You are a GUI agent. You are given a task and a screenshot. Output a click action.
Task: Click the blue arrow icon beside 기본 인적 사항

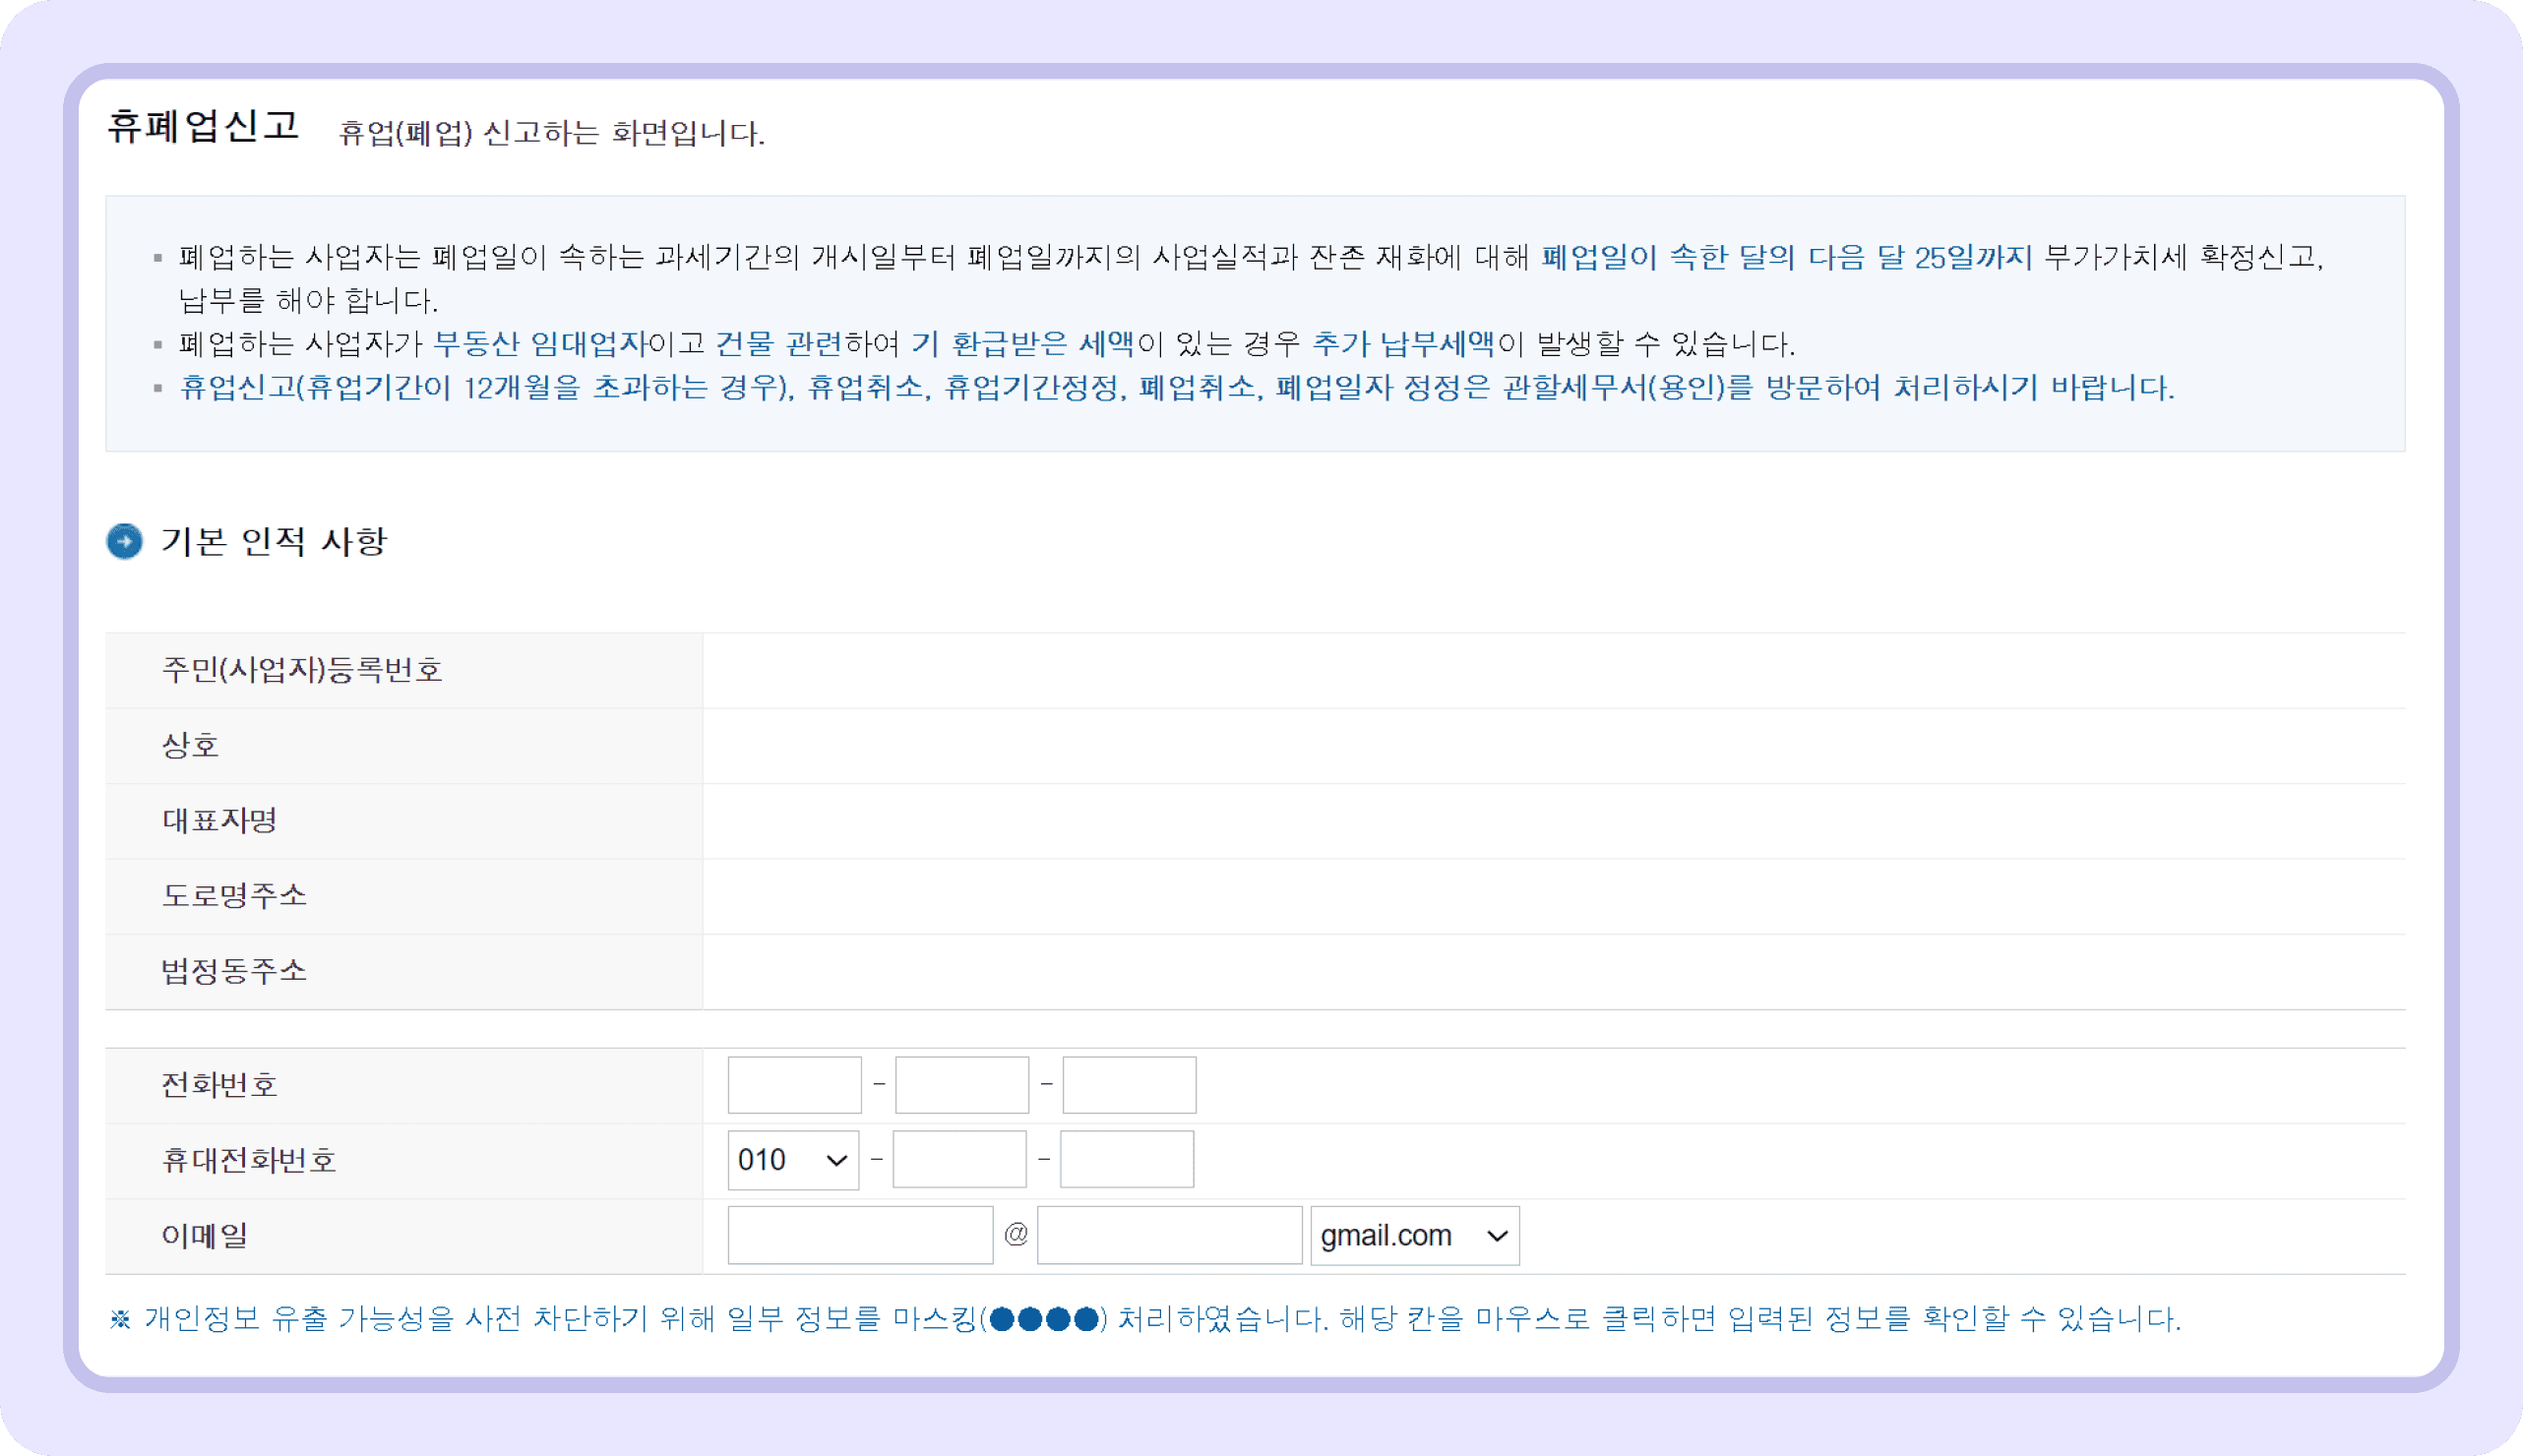(x=124, y=541)
